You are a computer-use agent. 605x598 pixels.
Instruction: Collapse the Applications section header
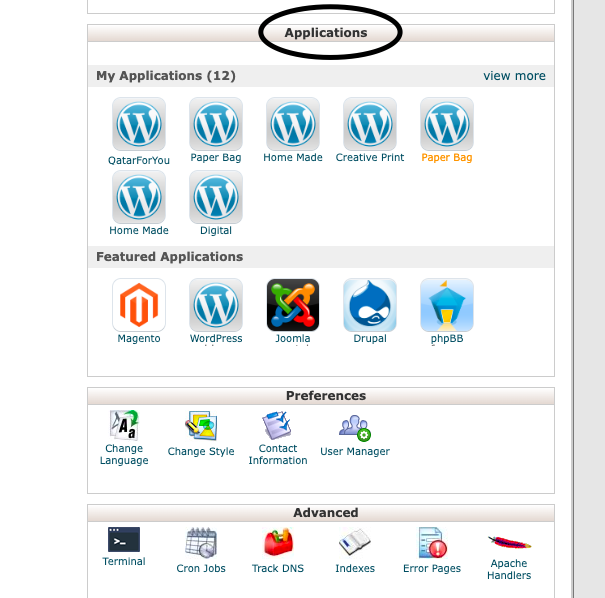(x=321, y=33)
